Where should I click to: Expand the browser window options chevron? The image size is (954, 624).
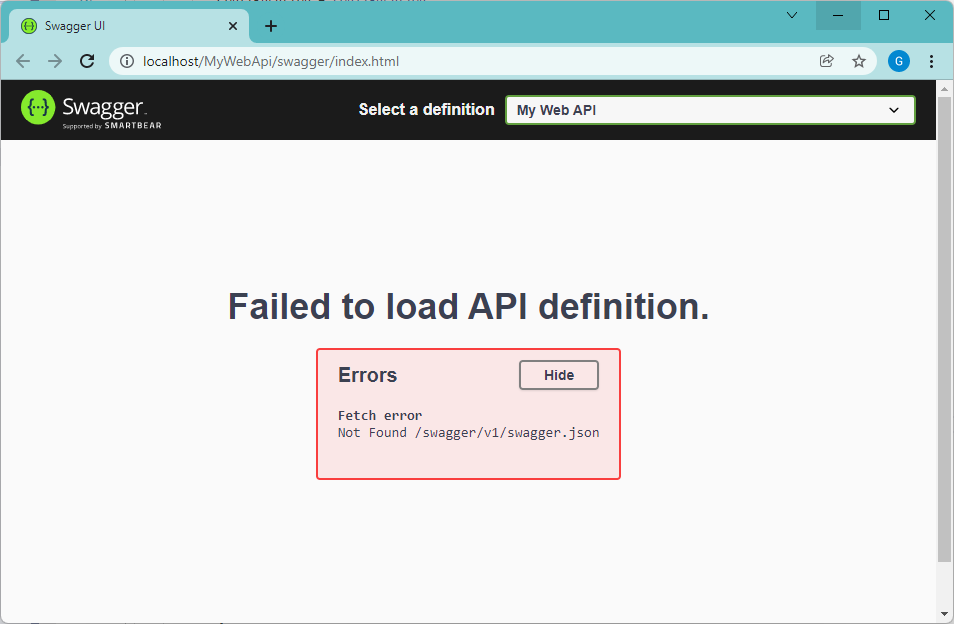pyautogui.click(x=792, y=15)
